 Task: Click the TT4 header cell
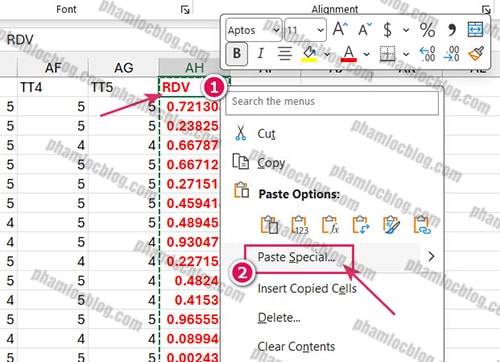[53, 87]
